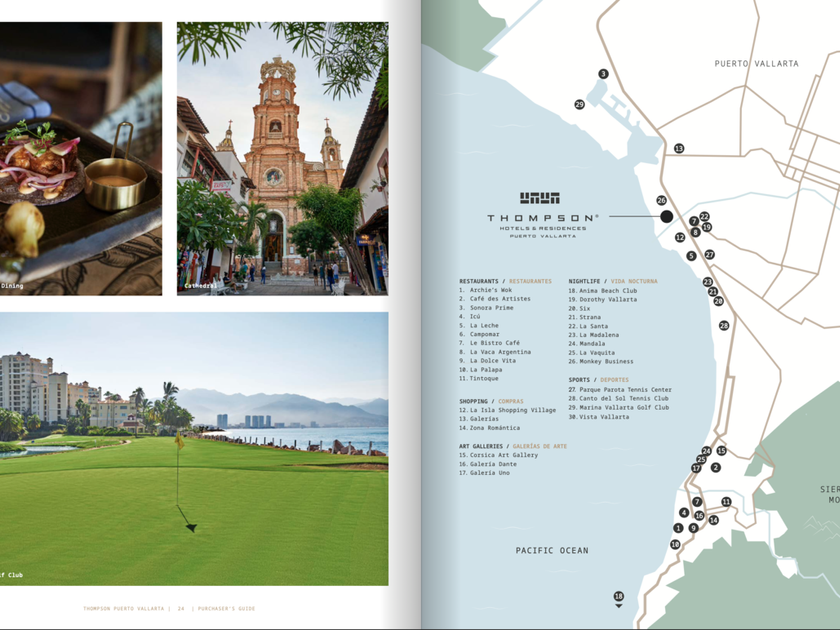This screenshot has width=840, height=630.
Task: Select map marker 8
Action: point(695,232)
